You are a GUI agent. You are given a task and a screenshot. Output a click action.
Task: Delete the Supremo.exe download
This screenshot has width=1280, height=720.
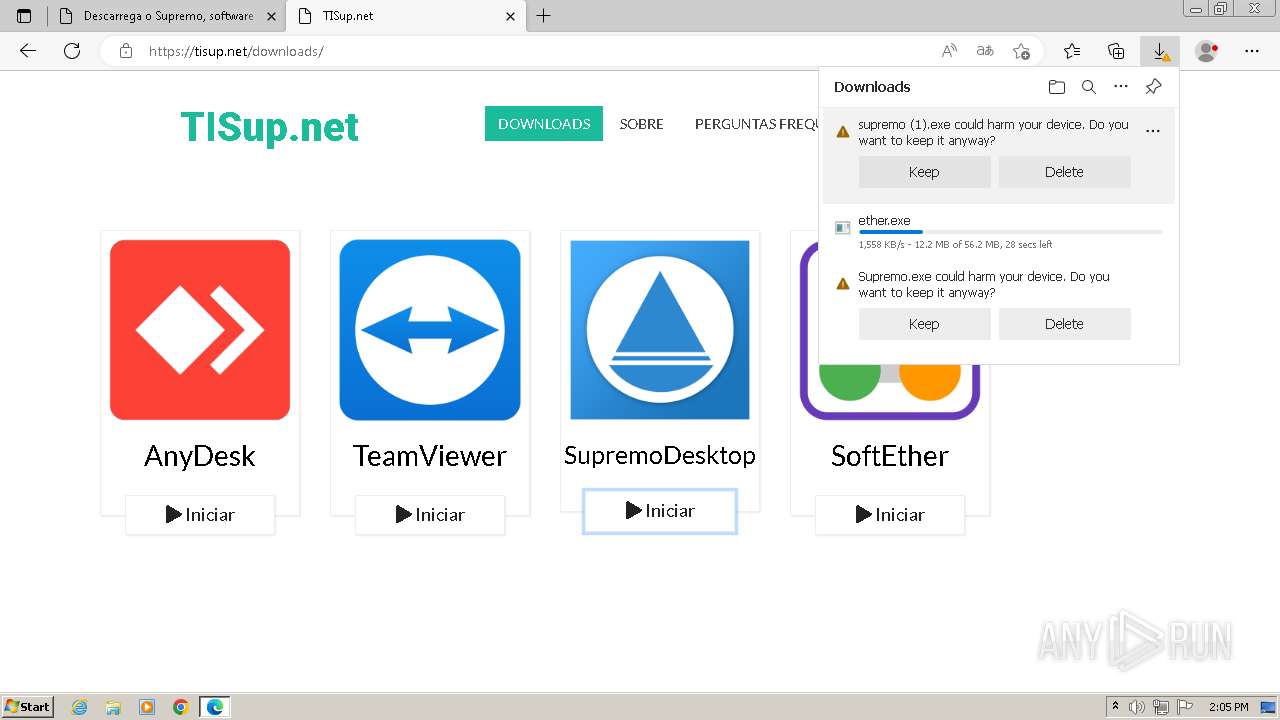(x=1064, y=324)
